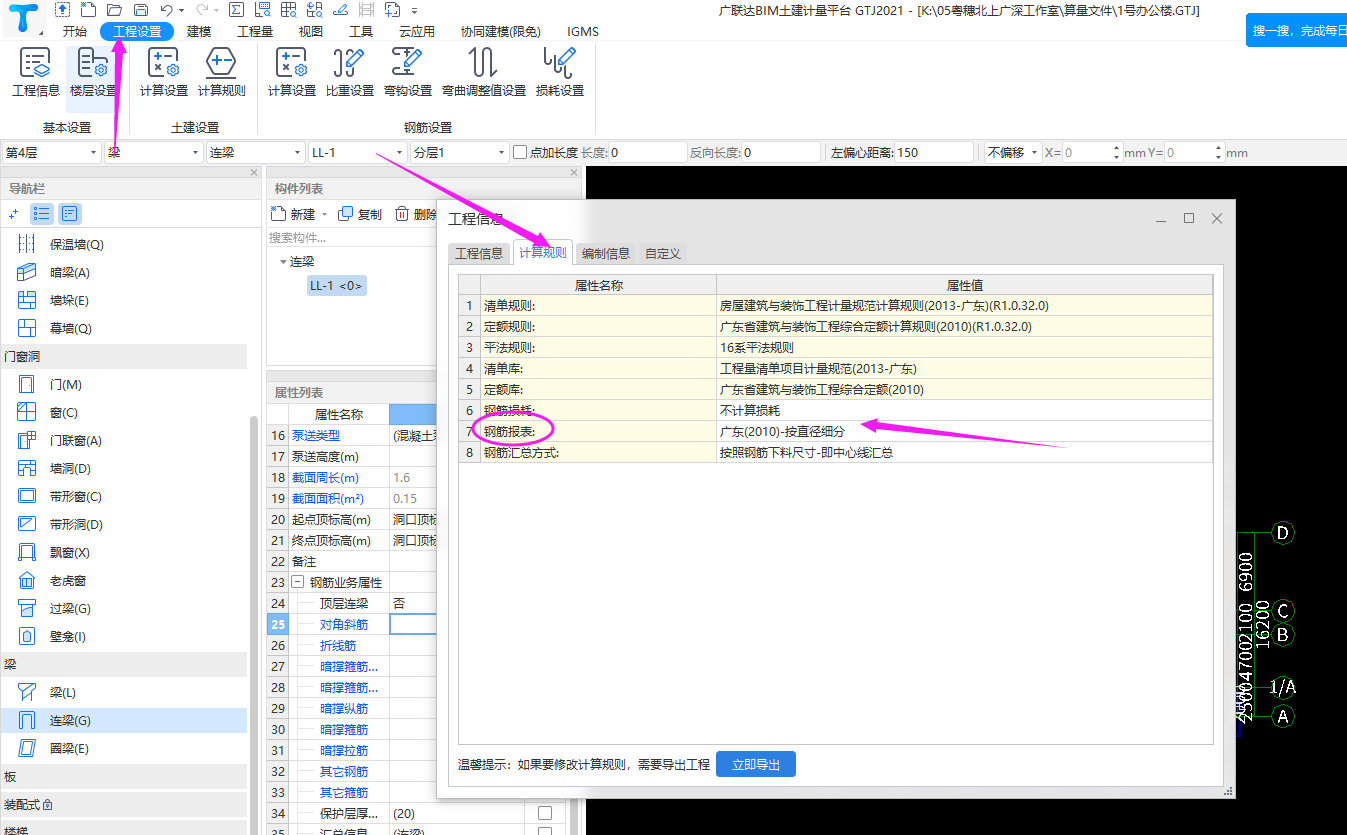This screenshot has width=1347, height=835.
Task: Click 复制 in 构件列表
Action: tap(361, 214)
